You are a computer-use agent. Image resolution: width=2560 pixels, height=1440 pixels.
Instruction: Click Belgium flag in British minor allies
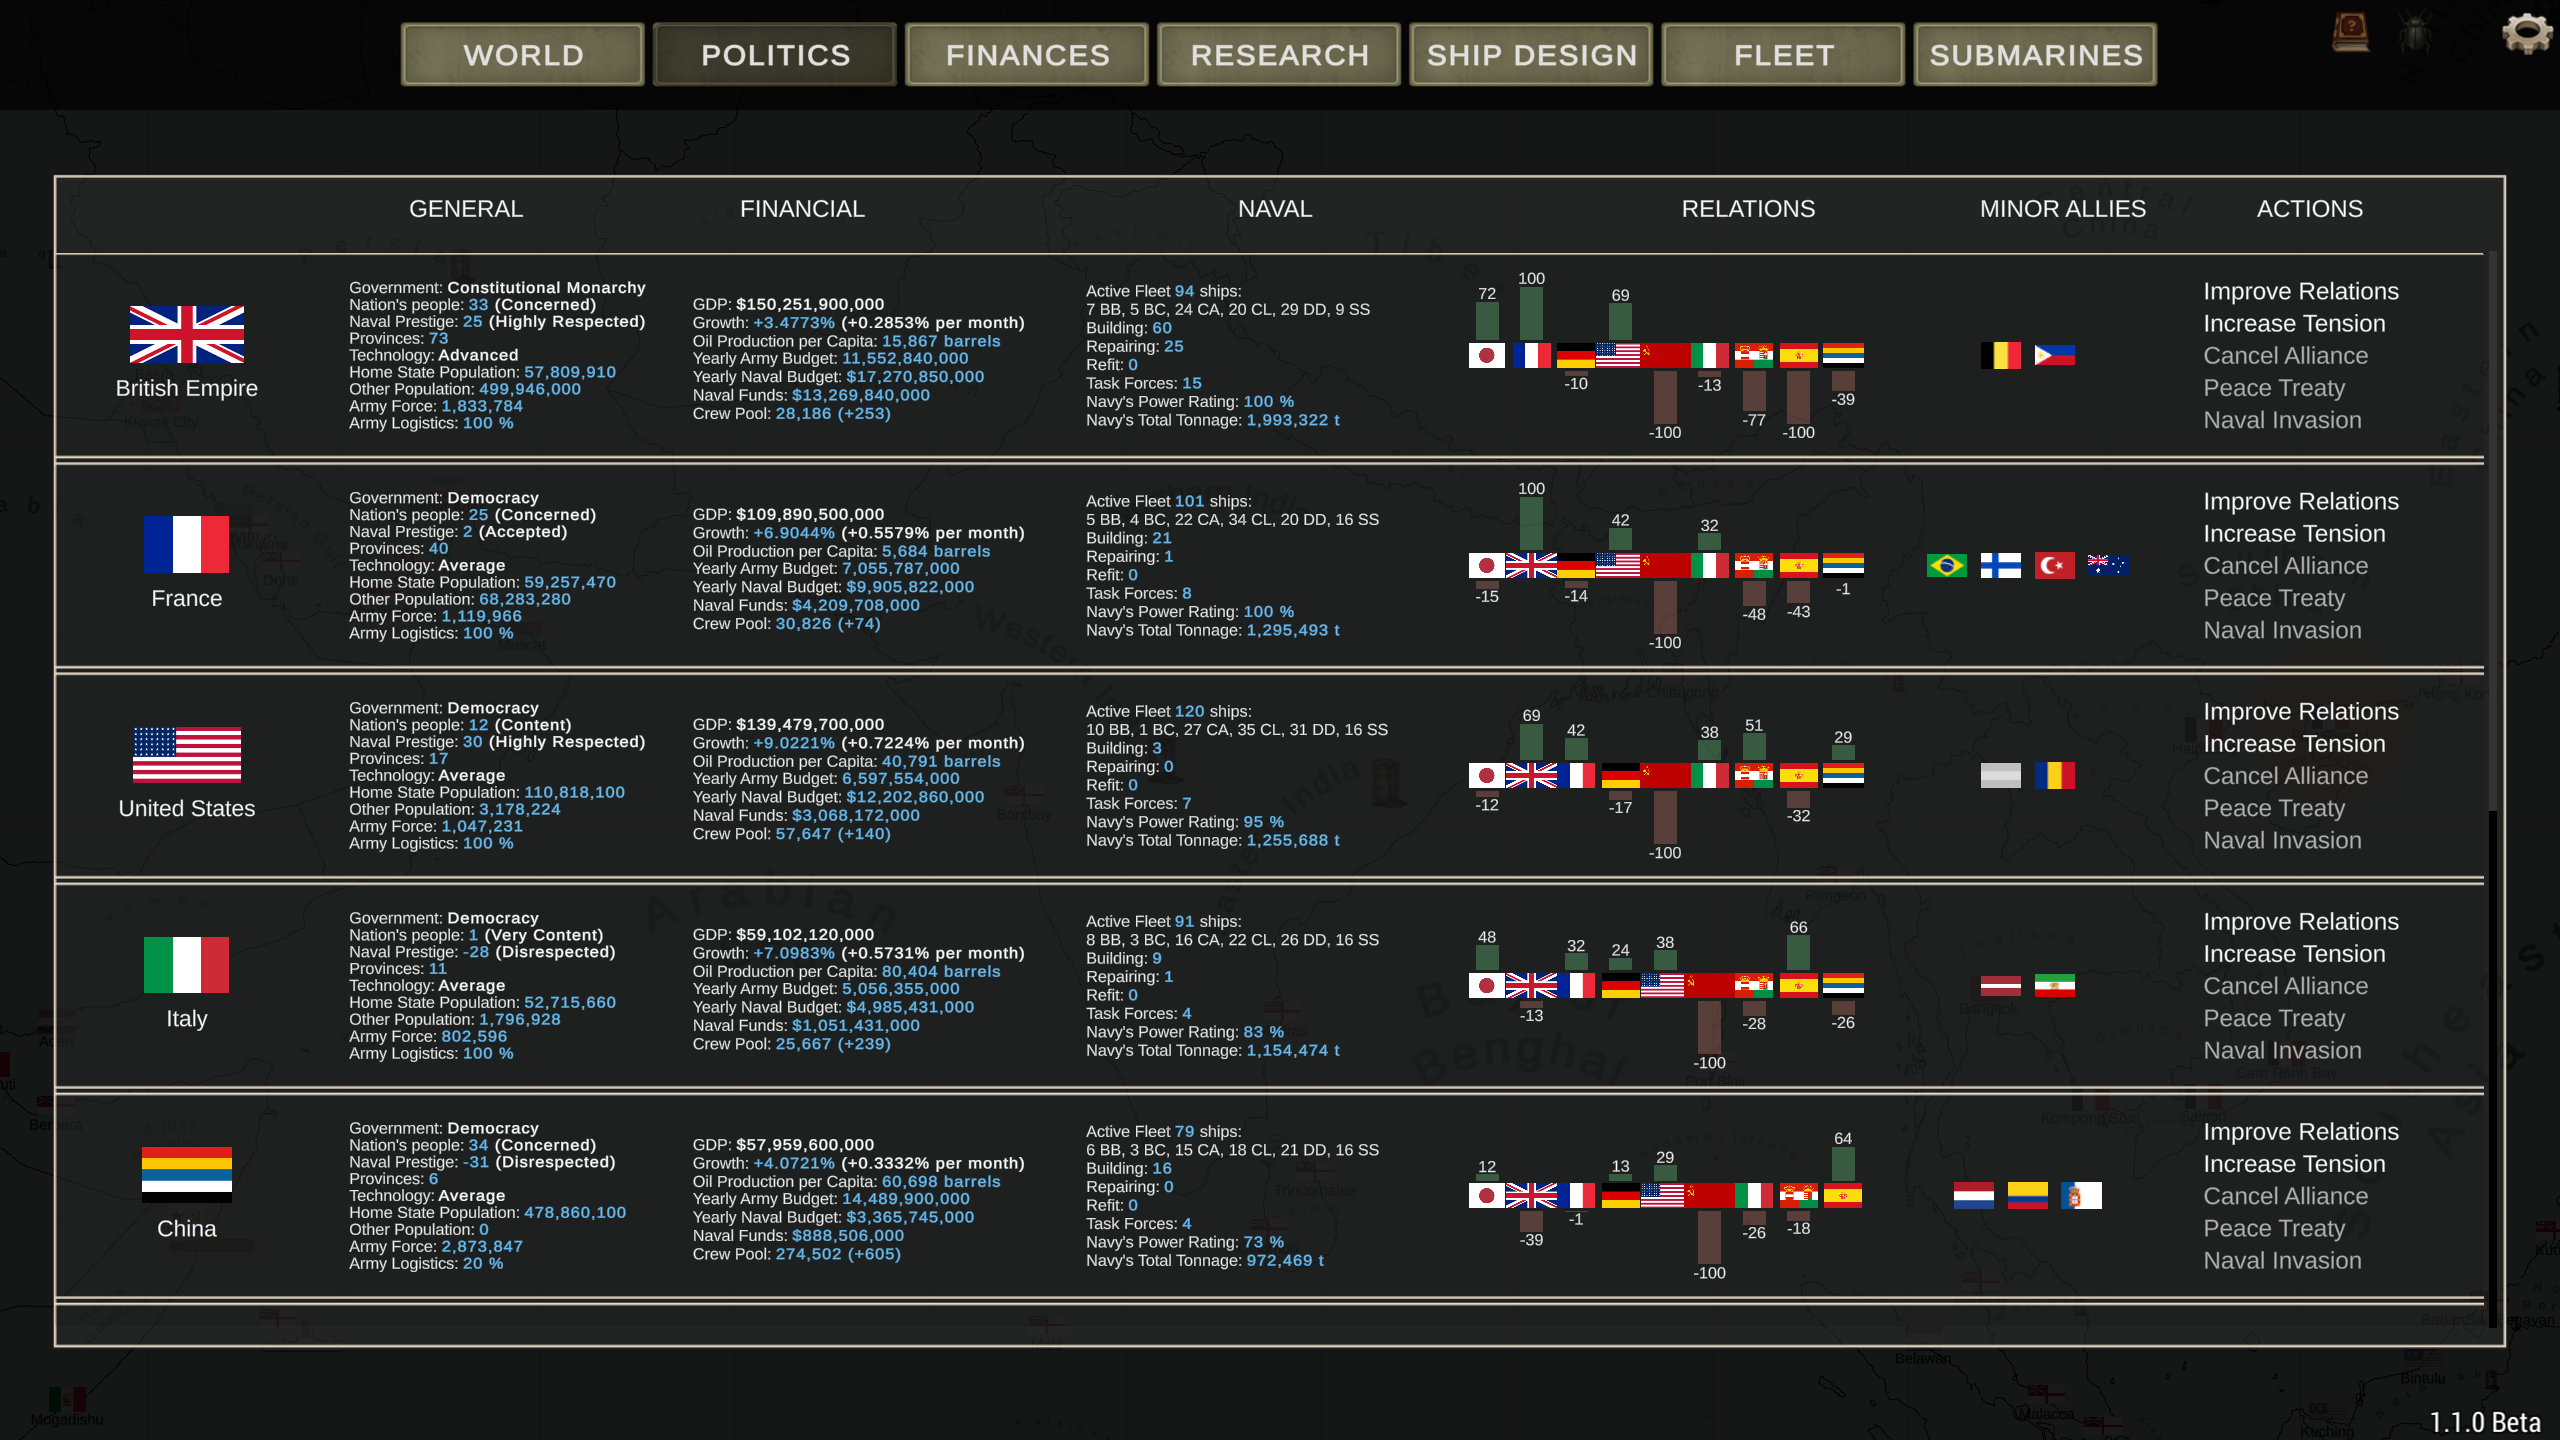click(2001, 355)
